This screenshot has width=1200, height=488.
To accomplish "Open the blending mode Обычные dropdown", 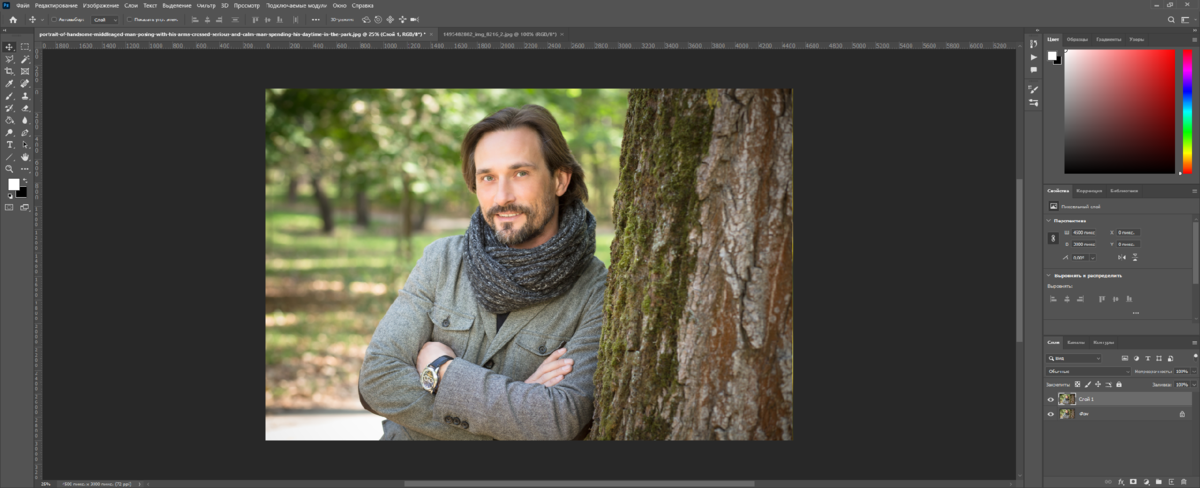I will point(1088,371).
